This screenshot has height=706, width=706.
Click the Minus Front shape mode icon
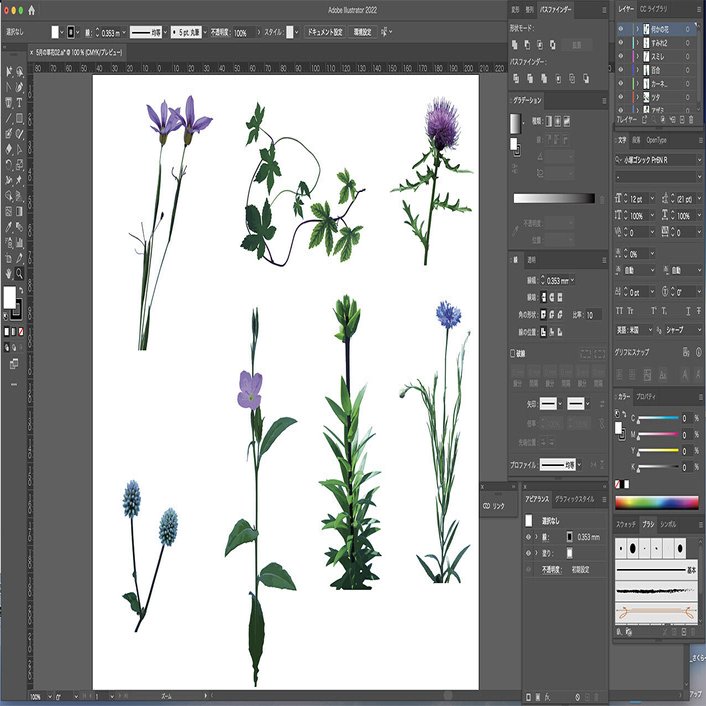point(527,45)
